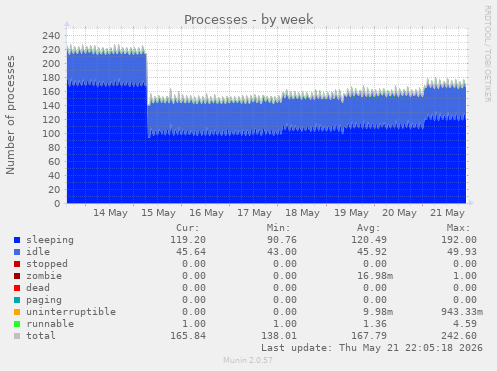
Task: Click the 'stopped' legend label
Action: (x=47, y=264)
